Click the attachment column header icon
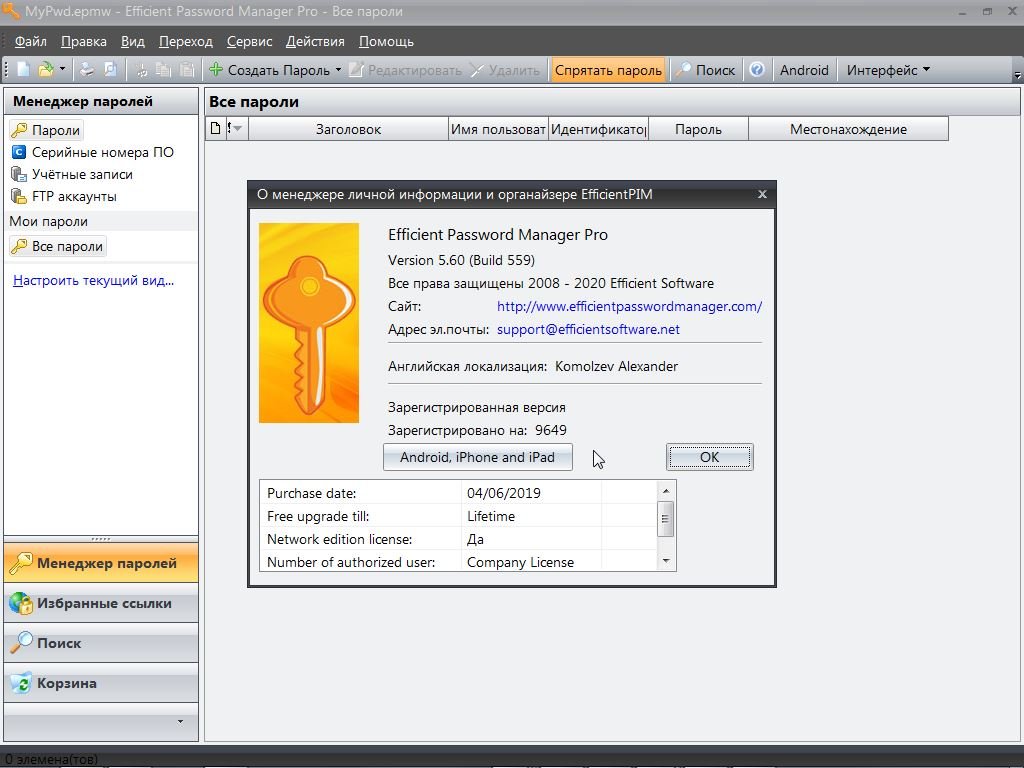 tap(216, 128)
